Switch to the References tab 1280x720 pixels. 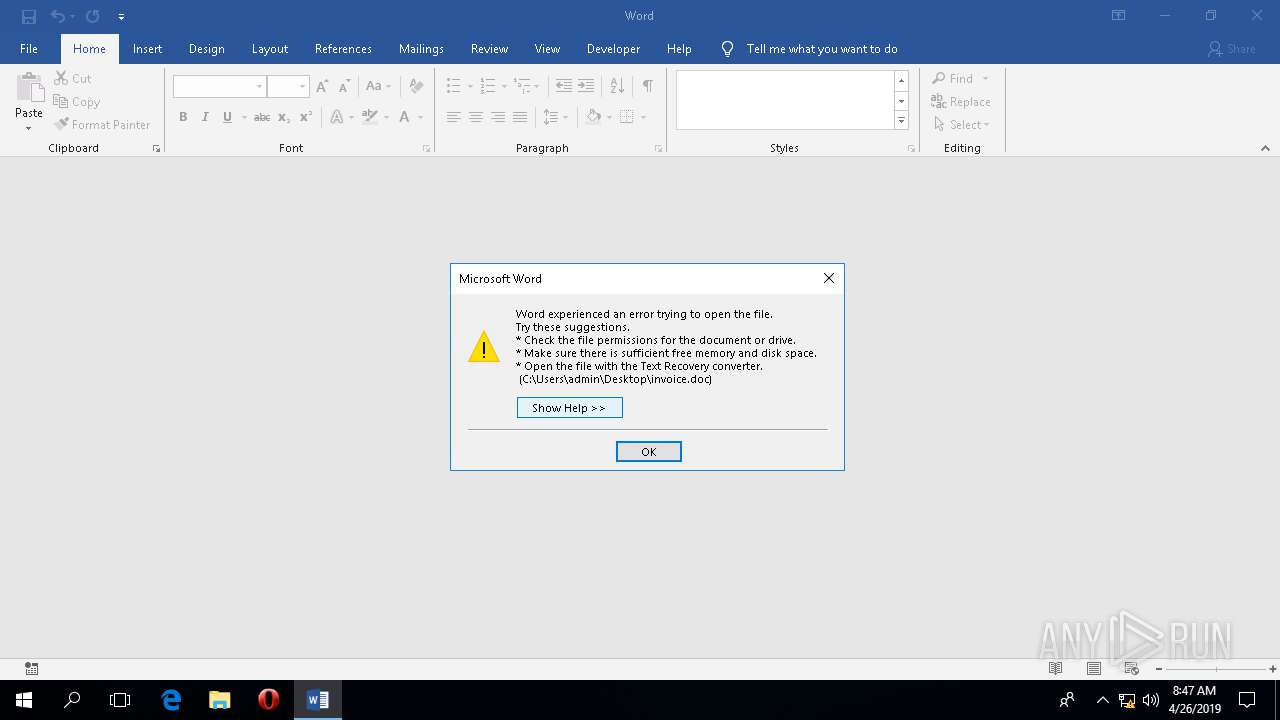click(x=343, y=49)
